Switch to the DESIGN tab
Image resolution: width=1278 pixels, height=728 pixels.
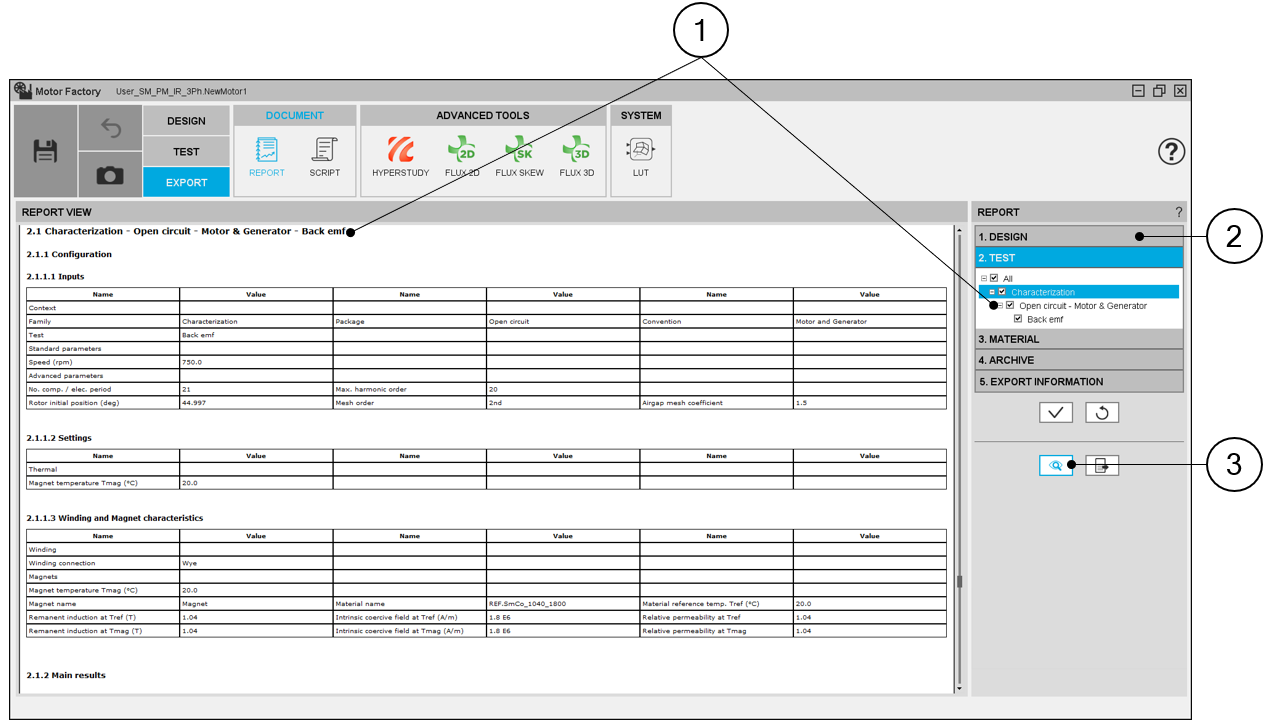click(x=186, y=121)
